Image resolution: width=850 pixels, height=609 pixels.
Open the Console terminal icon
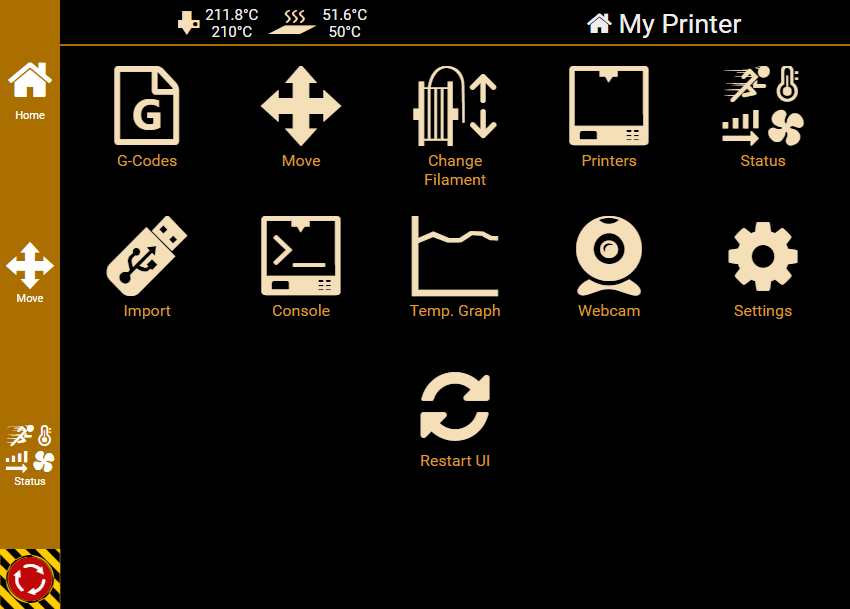click(301, 256)
